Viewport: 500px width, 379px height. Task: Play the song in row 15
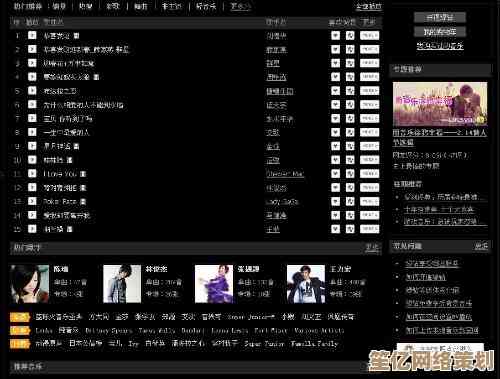tap(32, 229)
